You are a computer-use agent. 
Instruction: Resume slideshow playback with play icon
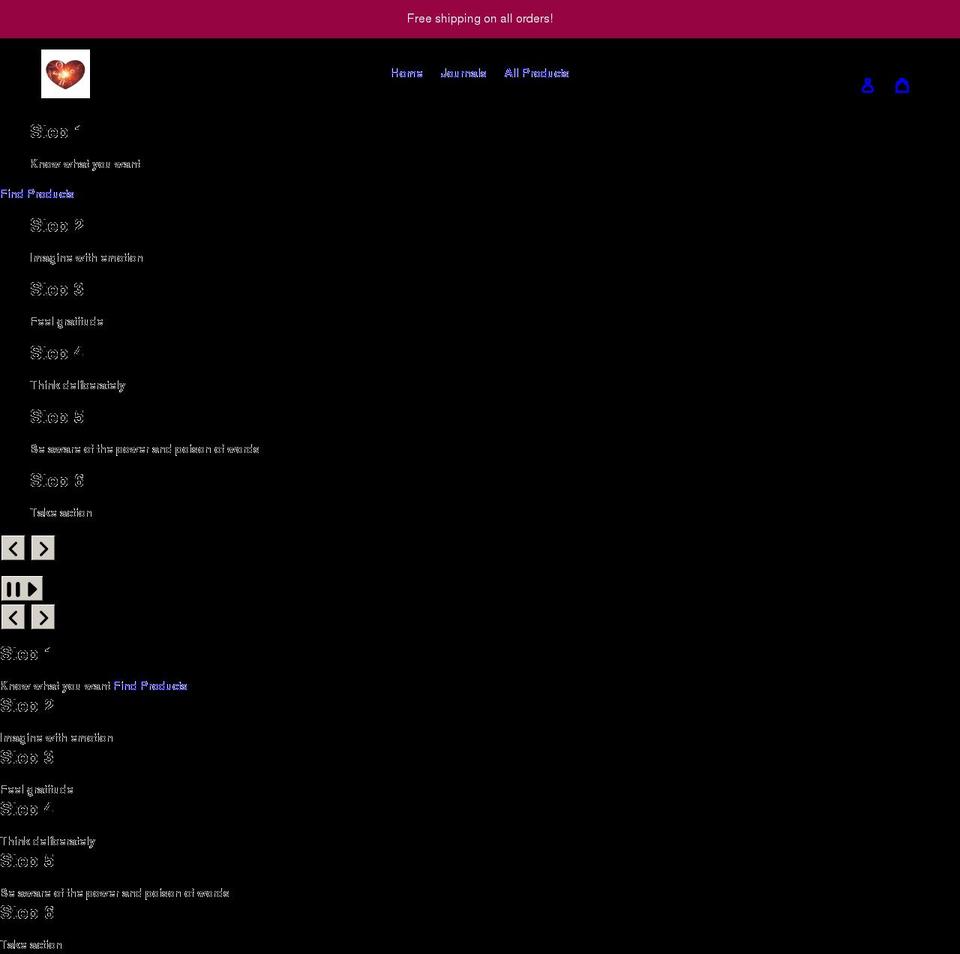click(x=31, y=588)
